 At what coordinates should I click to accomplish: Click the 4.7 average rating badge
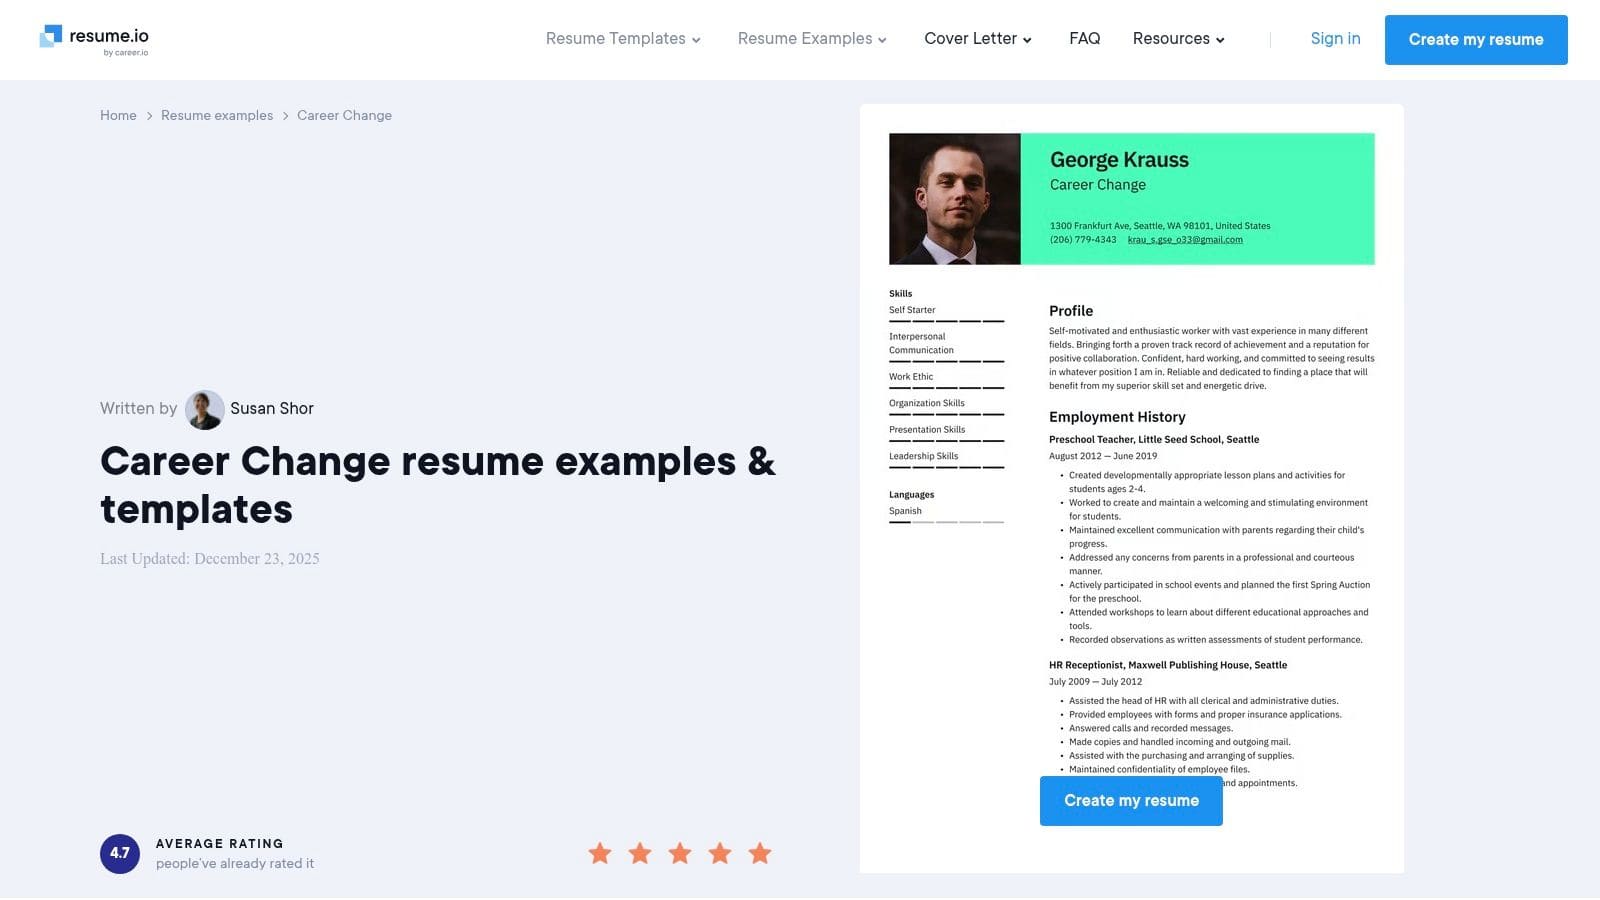[x=120, y=853]
